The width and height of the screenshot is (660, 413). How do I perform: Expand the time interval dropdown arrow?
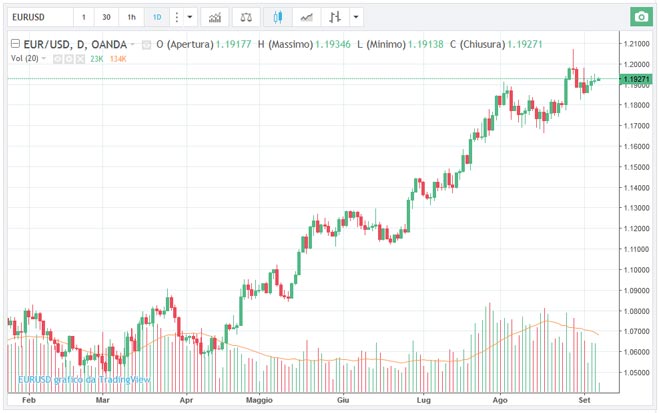coord(190,18)
